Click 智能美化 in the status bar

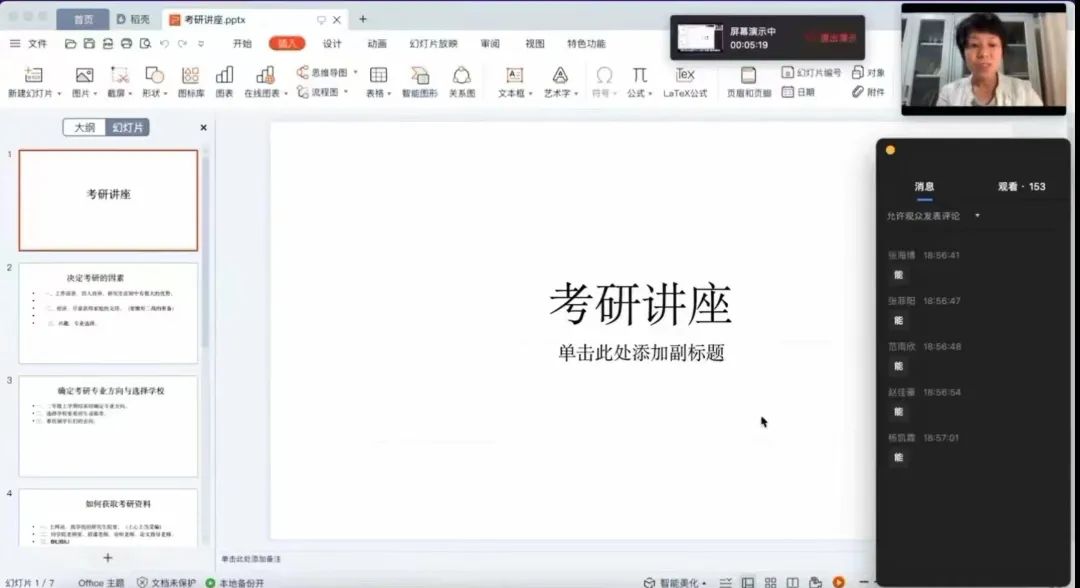coord(675,582)
